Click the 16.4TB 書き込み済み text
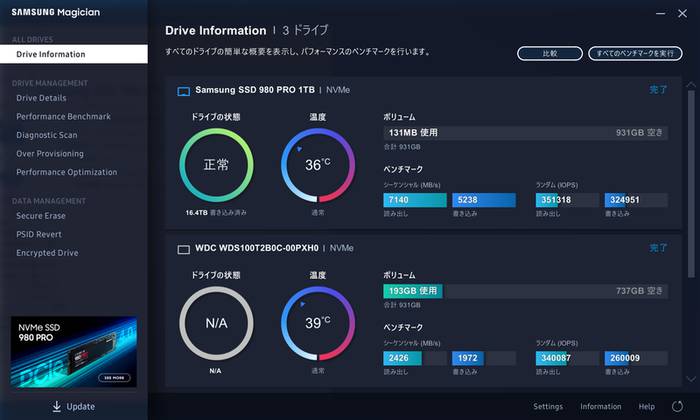This screenshot has width=700, height=420. [216, 213]
